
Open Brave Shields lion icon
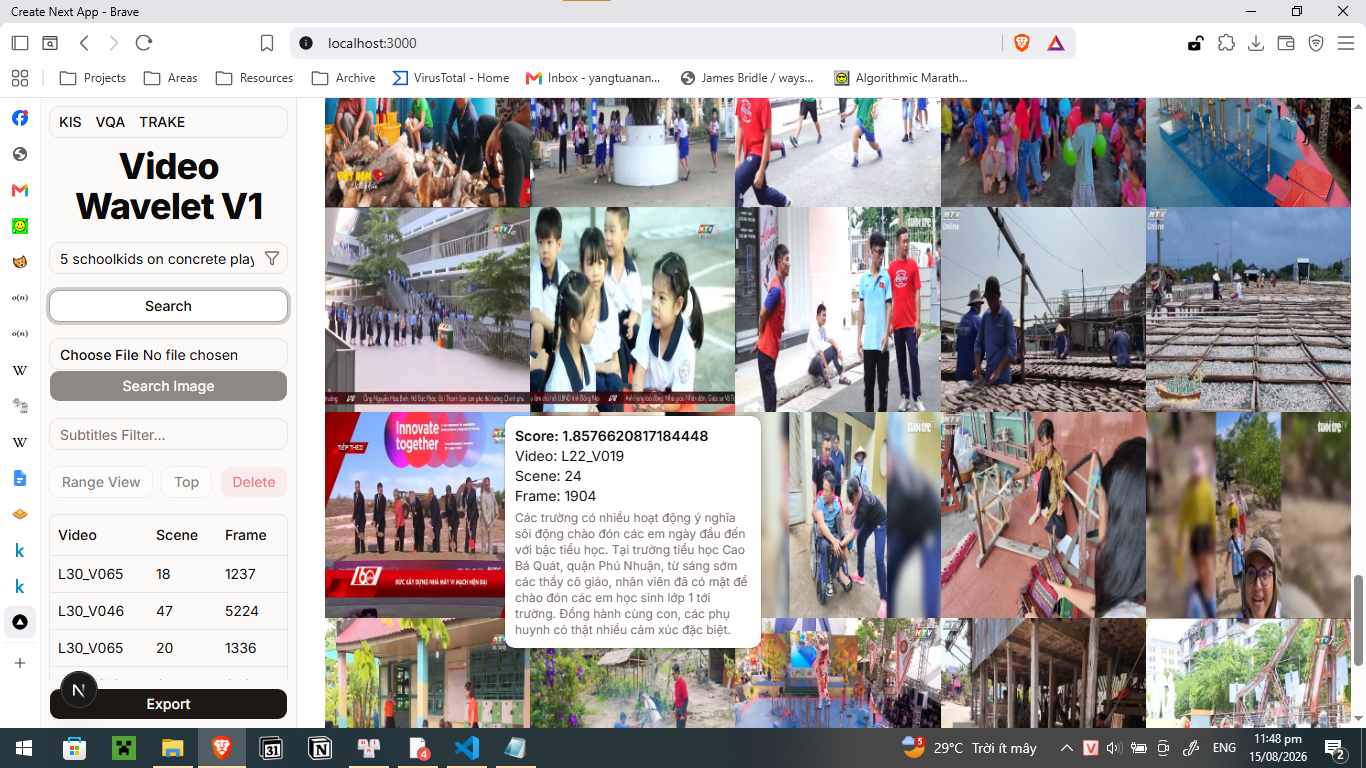(1022, 43)
